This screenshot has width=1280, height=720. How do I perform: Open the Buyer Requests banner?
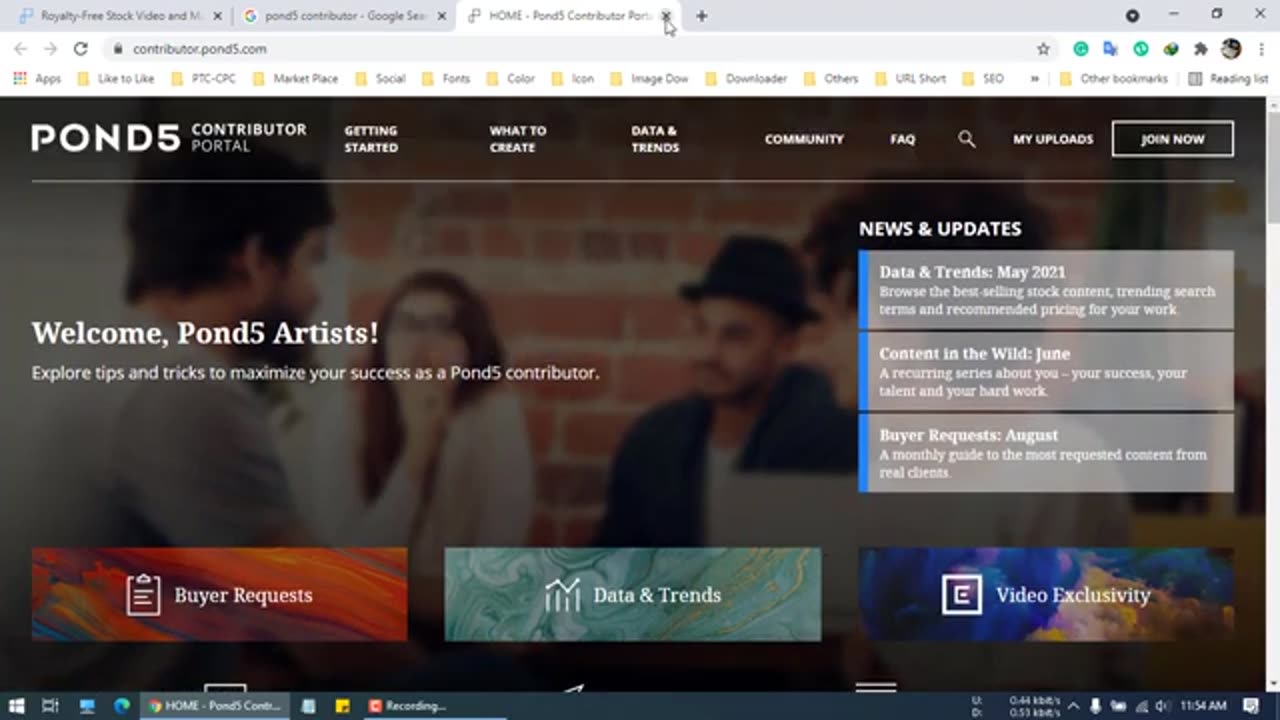pos(219,594)
